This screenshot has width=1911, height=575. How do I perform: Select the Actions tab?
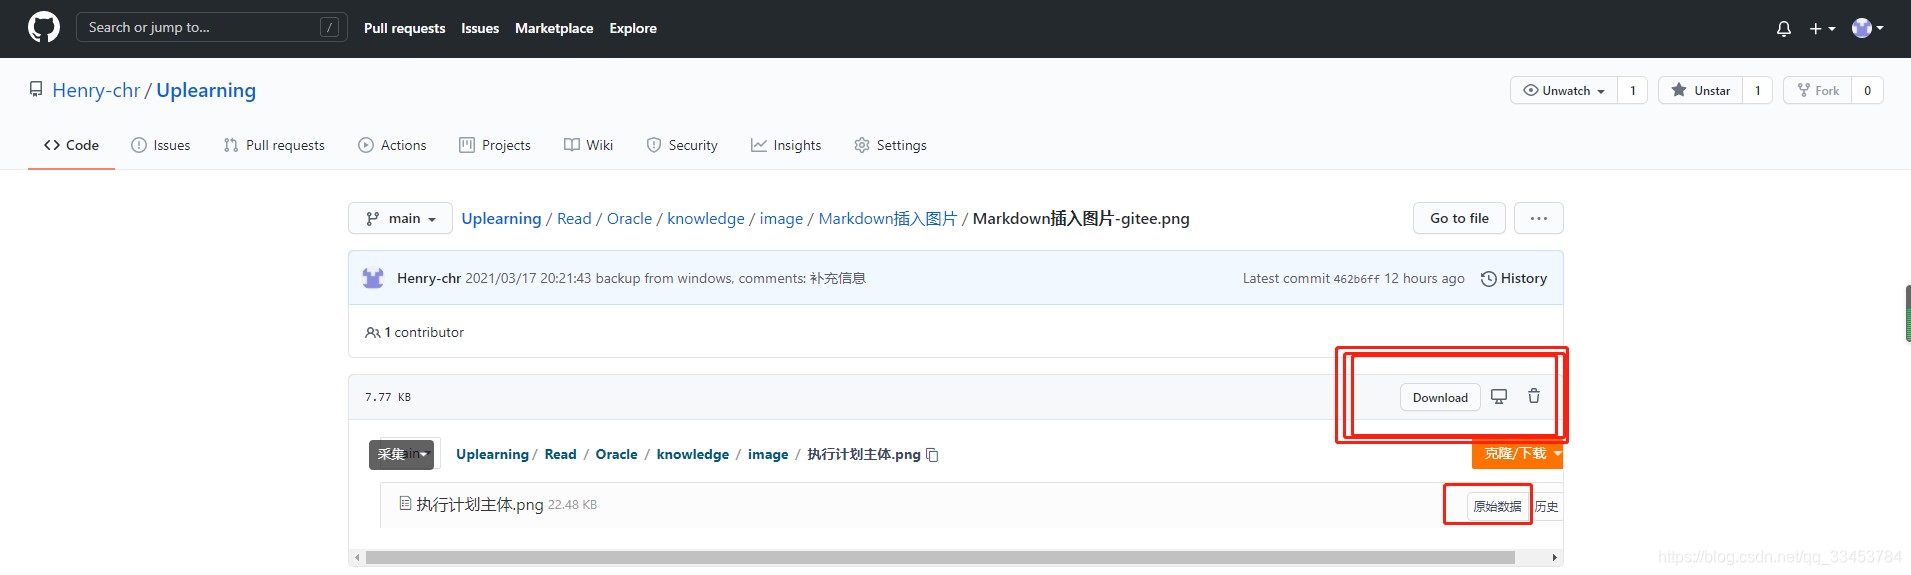(392, 145)
